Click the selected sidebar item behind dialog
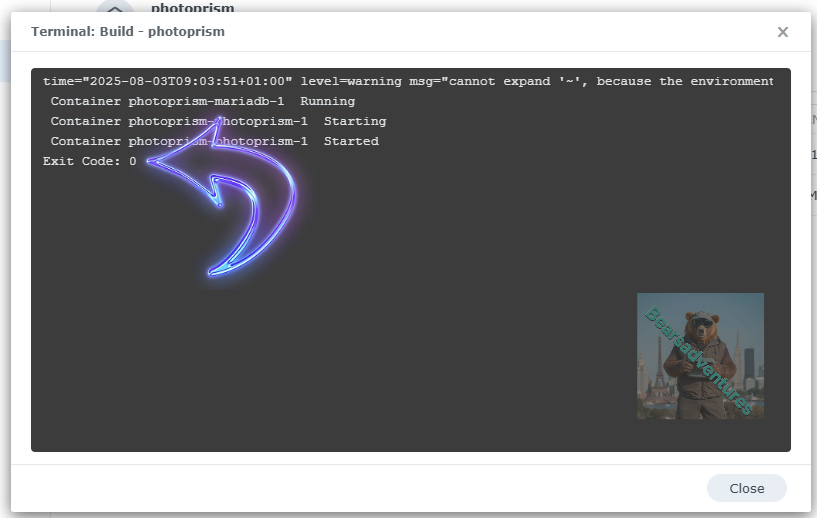The width and height of the screenshot is (817, 518). tap(5, 62)
